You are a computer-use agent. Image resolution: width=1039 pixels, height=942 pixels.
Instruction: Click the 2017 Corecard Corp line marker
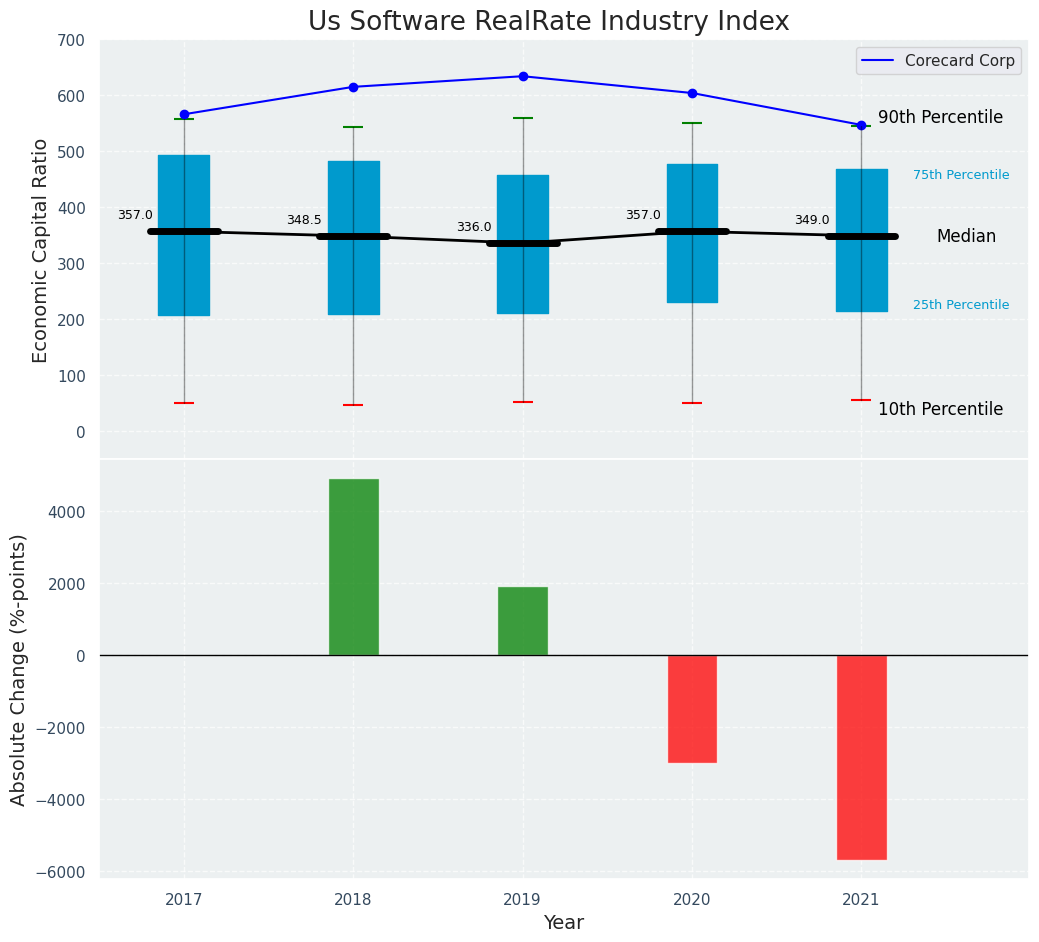184,115
